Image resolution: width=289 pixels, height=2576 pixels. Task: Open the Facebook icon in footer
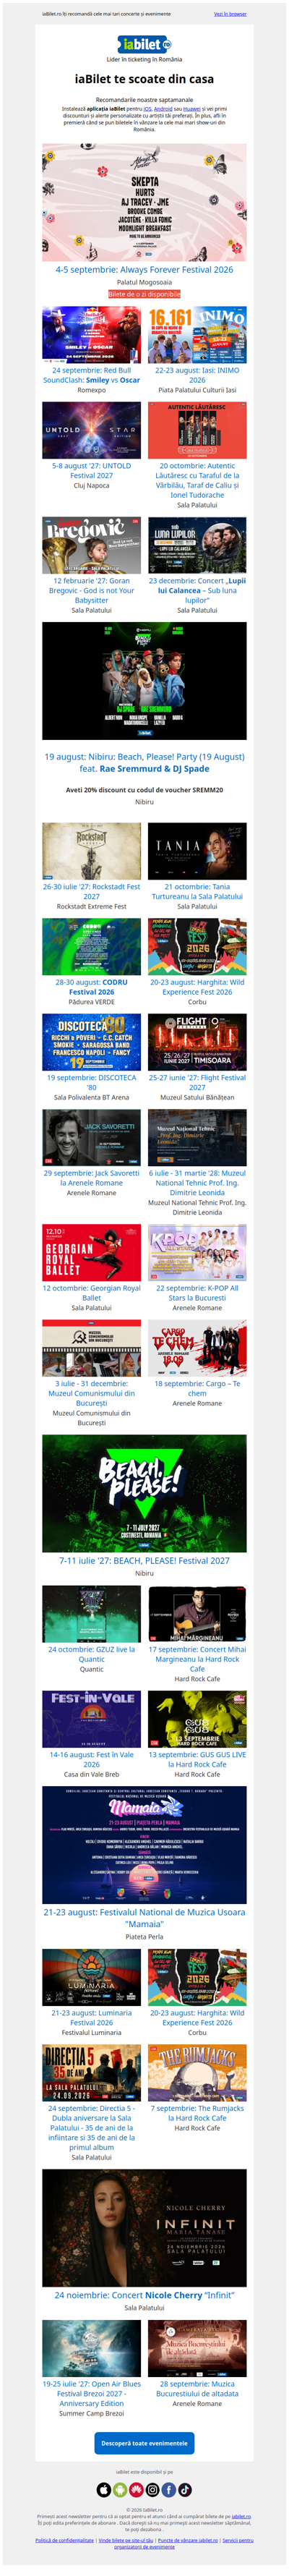tap(168, 2490)
